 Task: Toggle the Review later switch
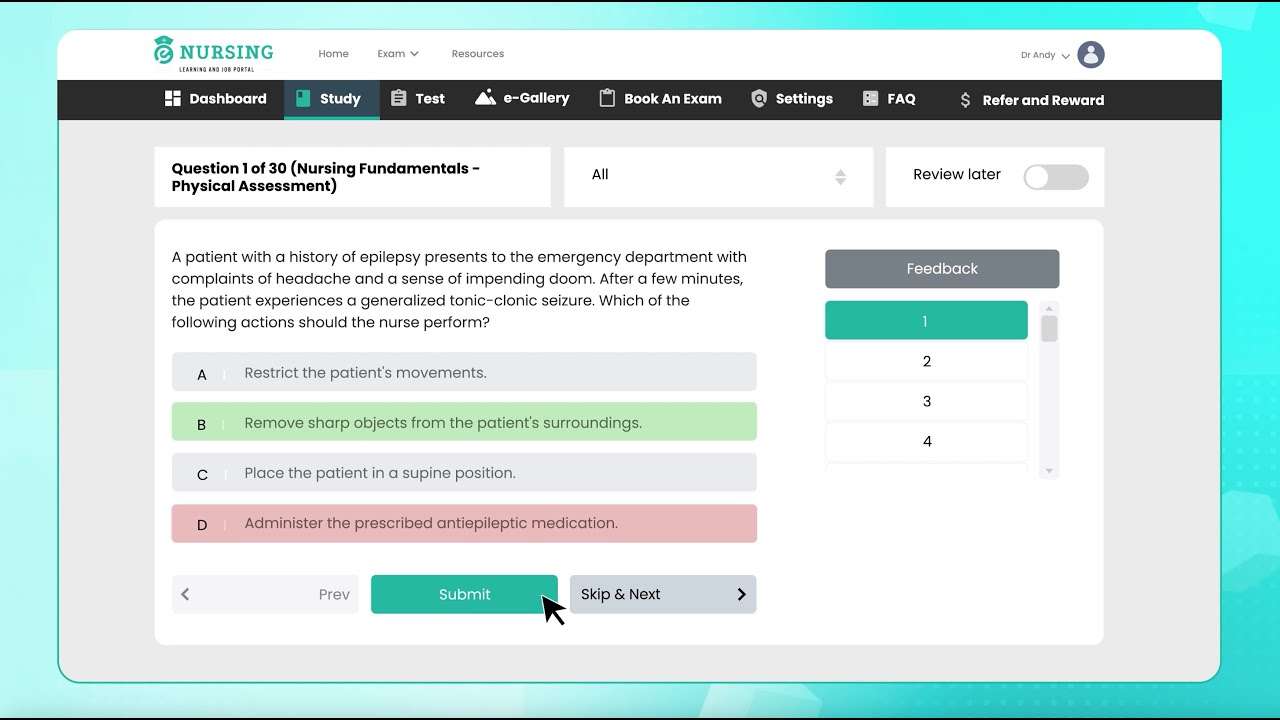(x=1056, y=177)
